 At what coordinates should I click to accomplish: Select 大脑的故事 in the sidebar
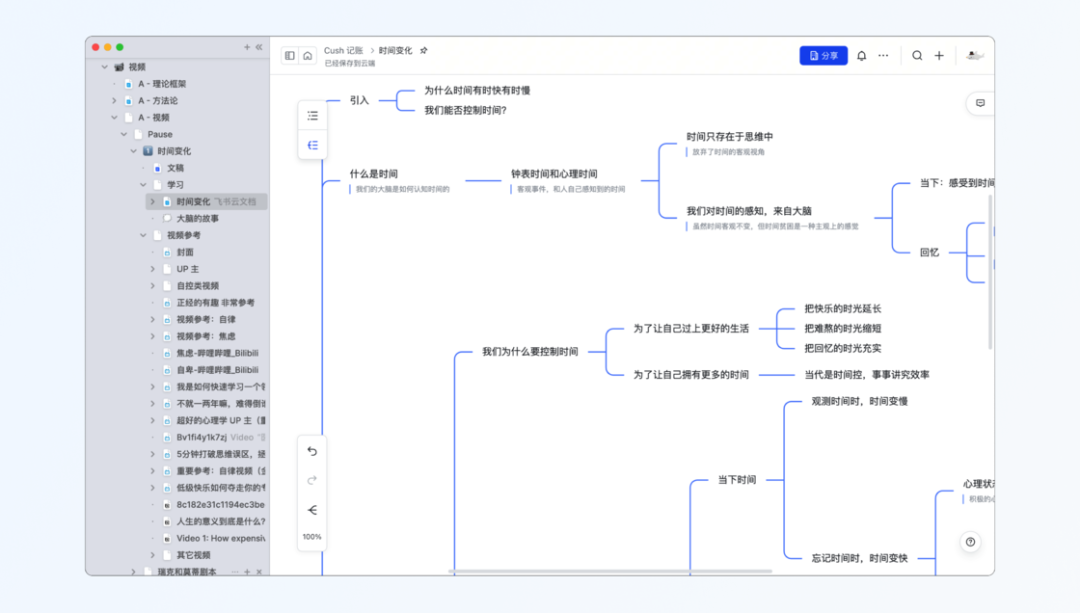(x=198, y=218)
